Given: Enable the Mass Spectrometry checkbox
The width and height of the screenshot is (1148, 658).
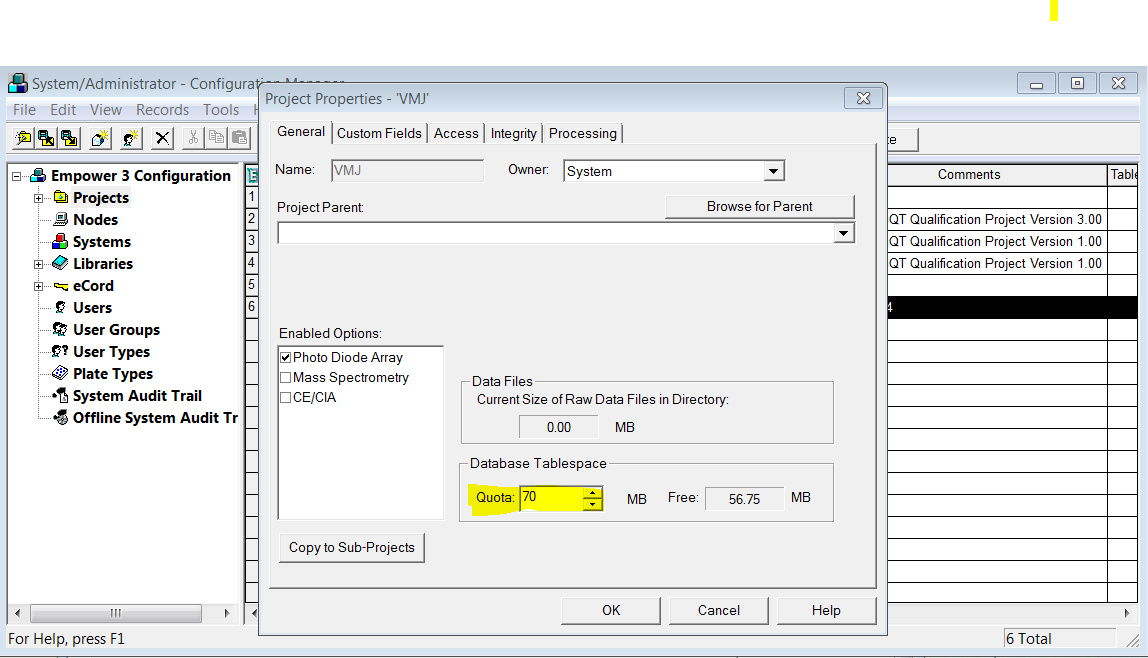Looking at the screenshot, I should click(286, 378).
